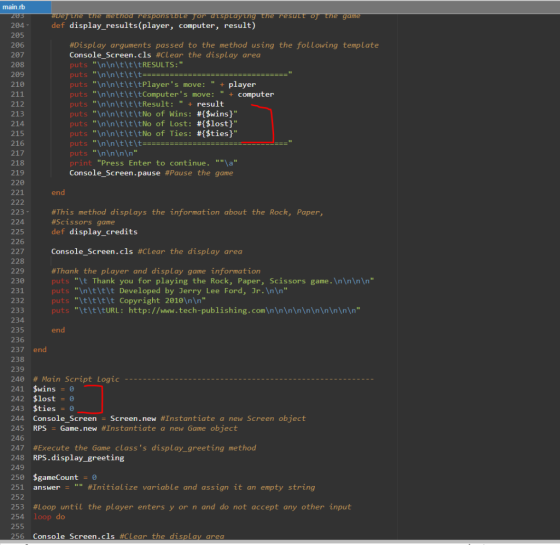Click the '#Scissors game' comment line
The width and height of the screenshot is (560, 545).
(83, 222)
